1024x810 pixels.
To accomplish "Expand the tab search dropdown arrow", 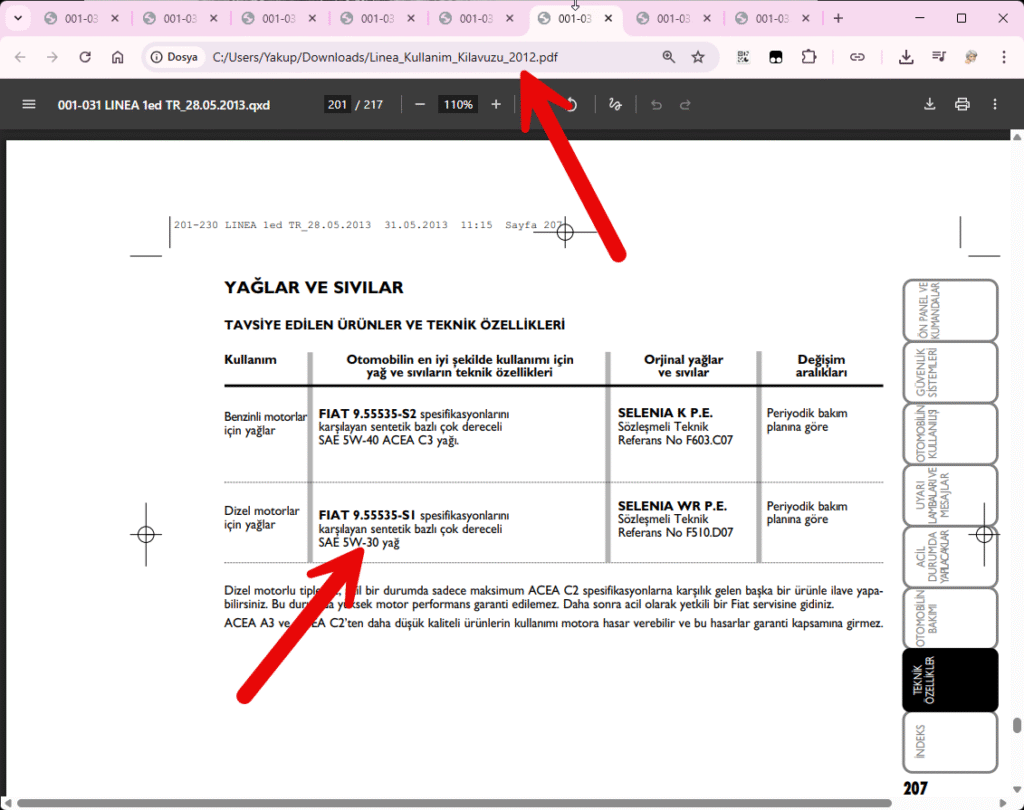I will click(x=18, y=18).
